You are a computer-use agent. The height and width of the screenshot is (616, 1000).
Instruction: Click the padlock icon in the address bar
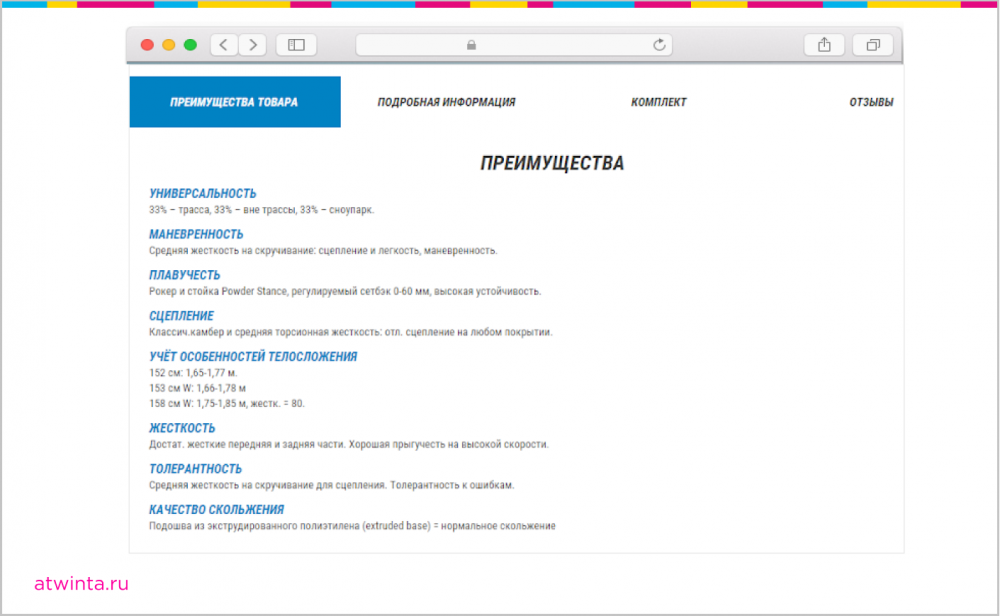coord(471,45)
